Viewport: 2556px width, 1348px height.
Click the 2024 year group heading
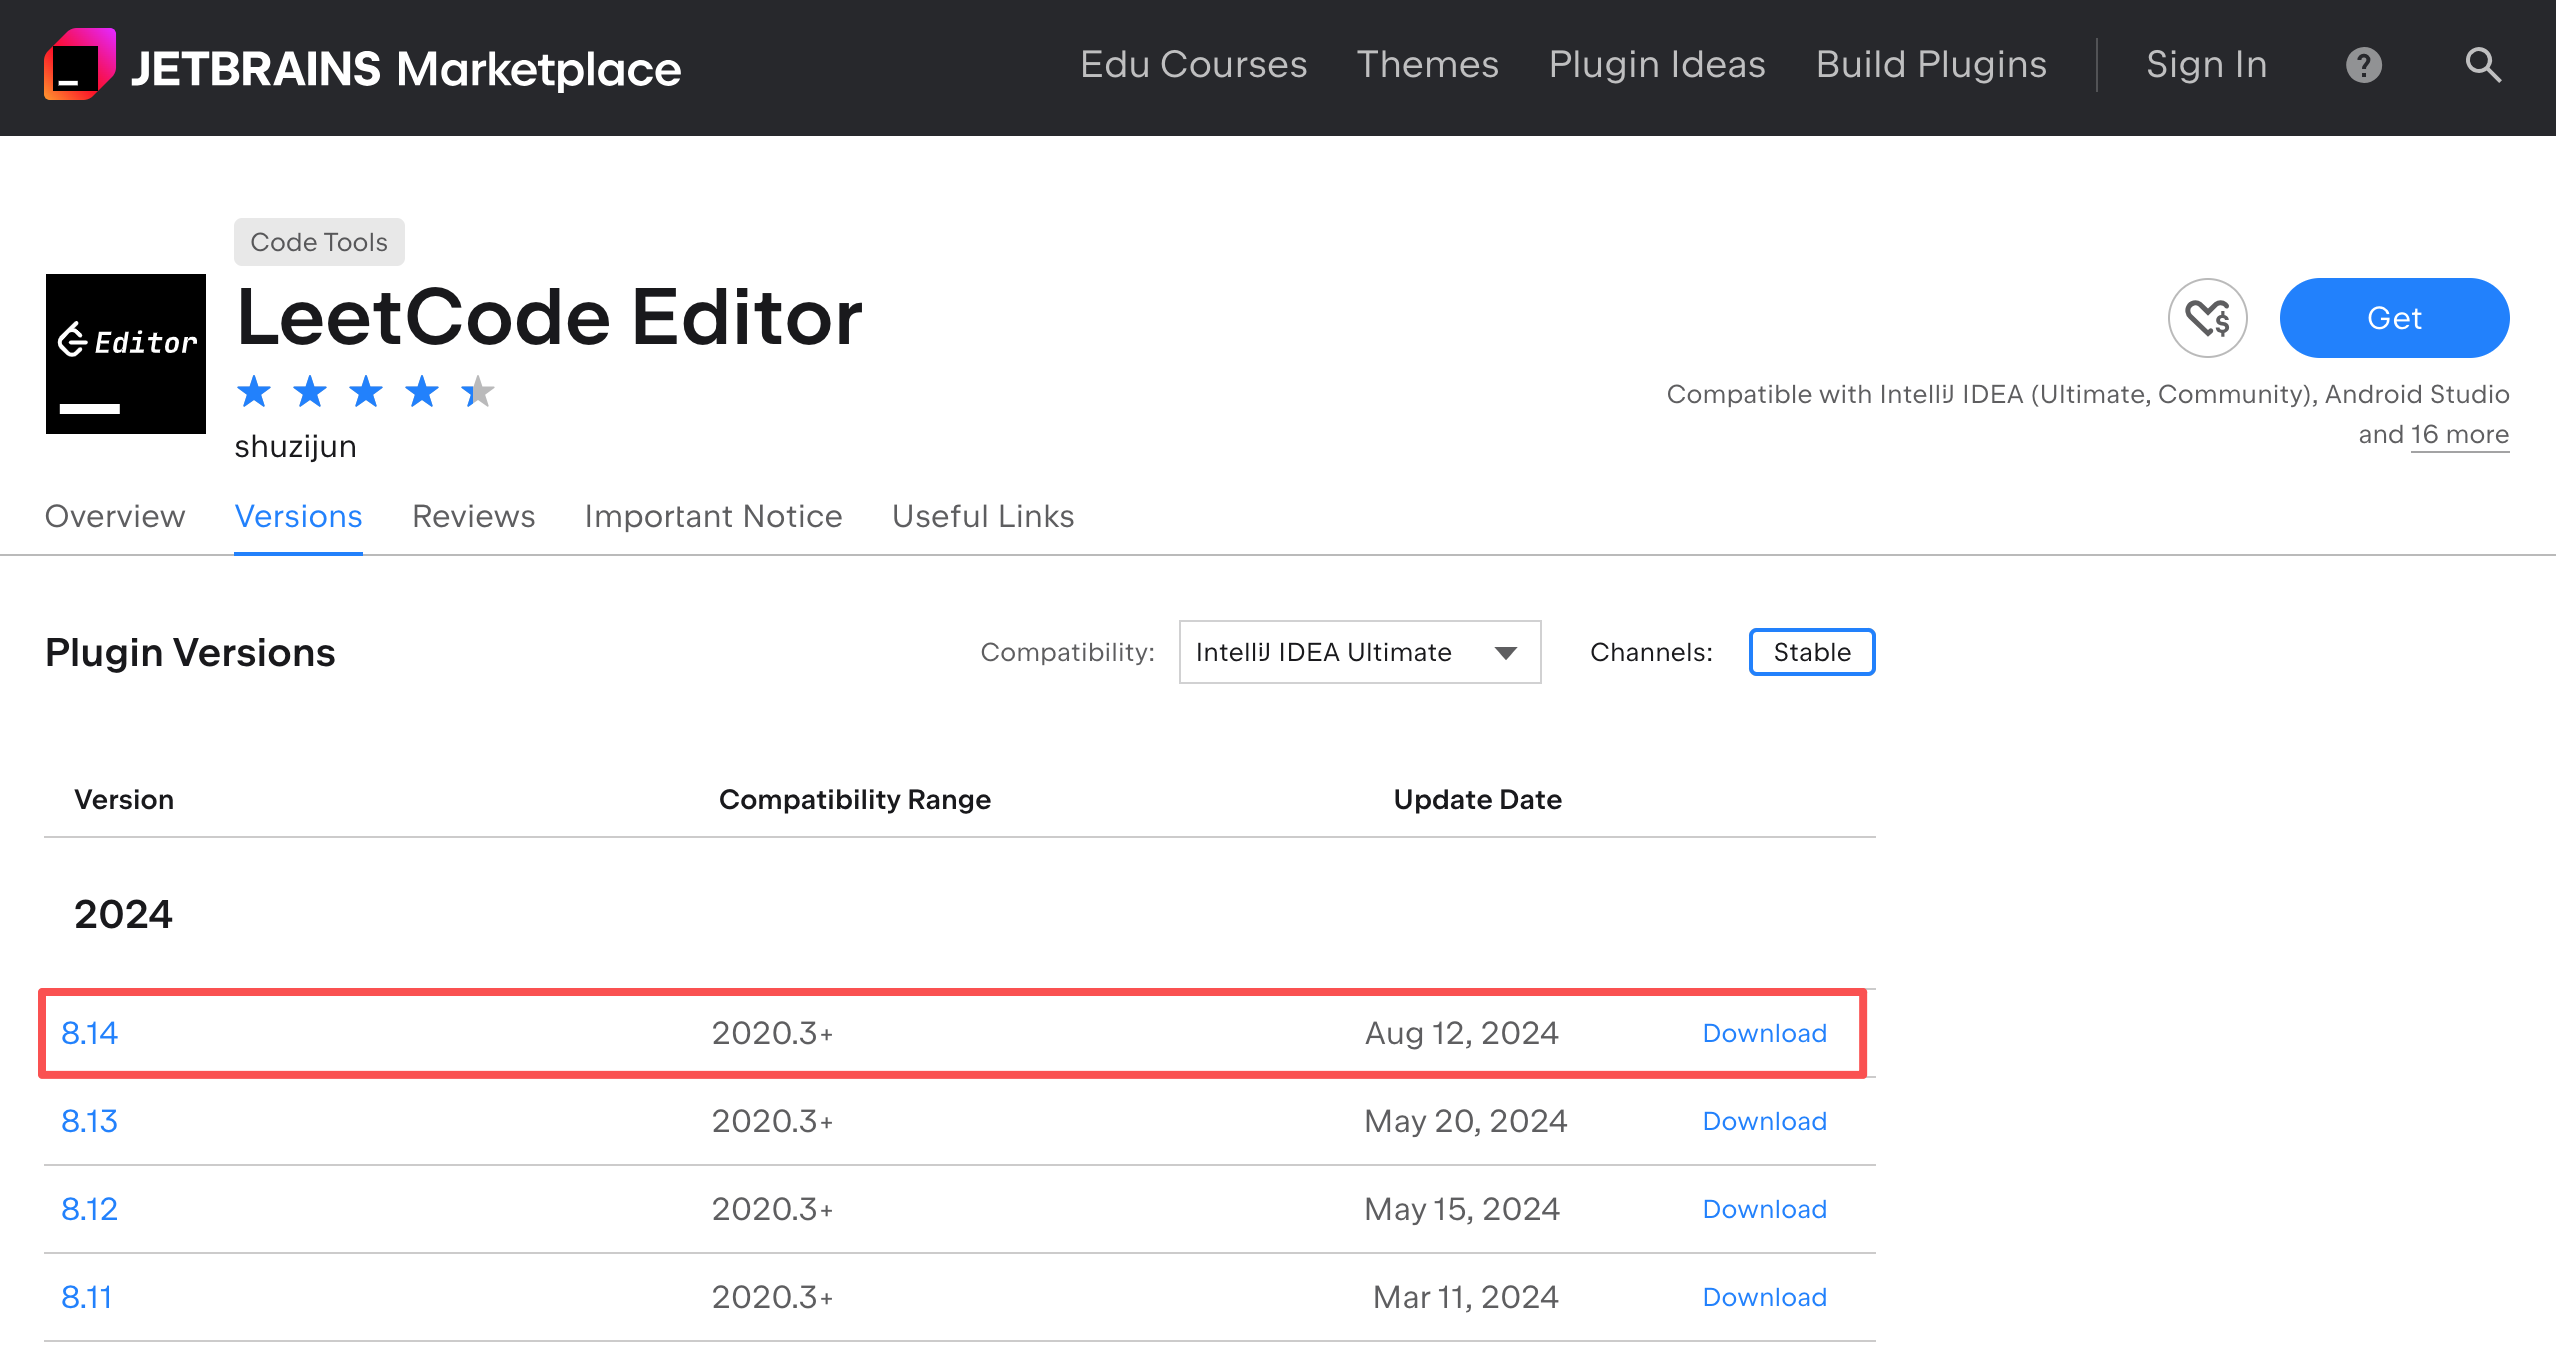coord(123,914)
